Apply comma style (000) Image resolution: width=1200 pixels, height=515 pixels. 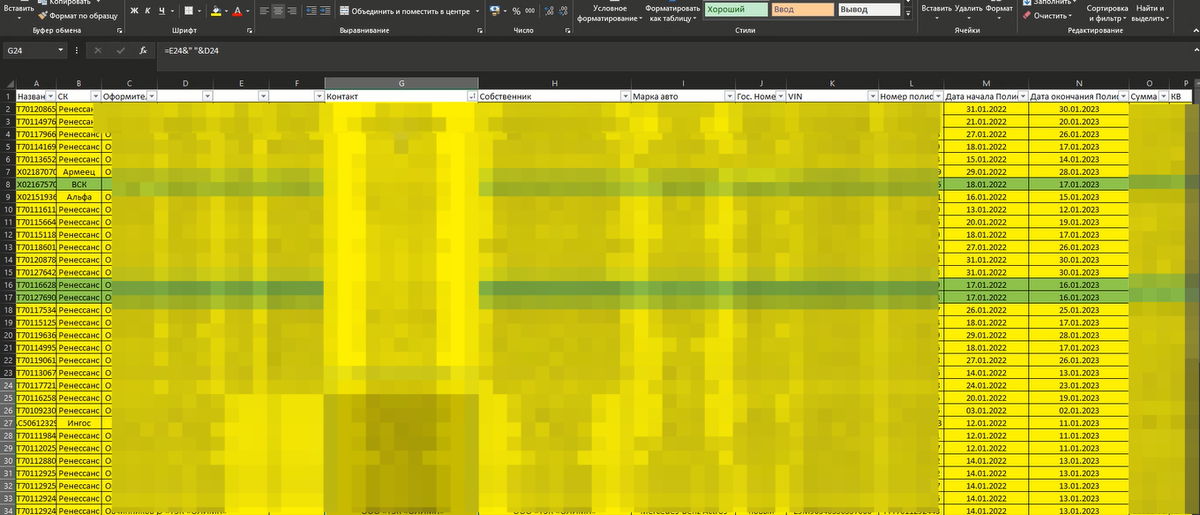click(530, 11)
